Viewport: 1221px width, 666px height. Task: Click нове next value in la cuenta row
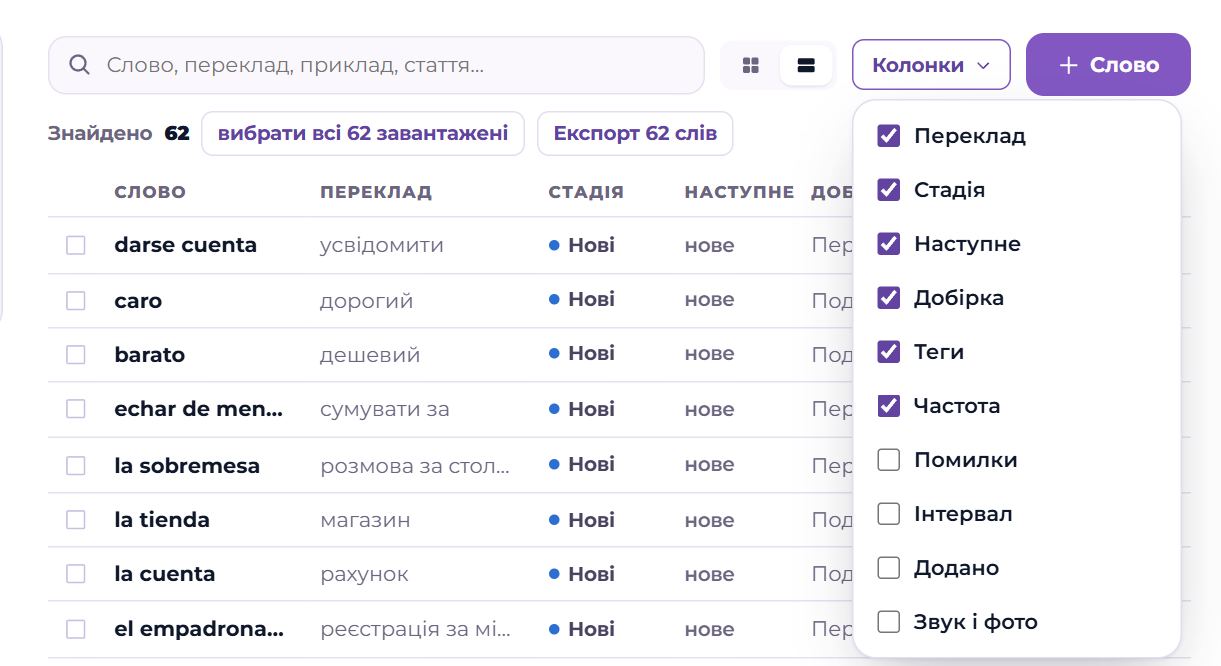point(710,575)
